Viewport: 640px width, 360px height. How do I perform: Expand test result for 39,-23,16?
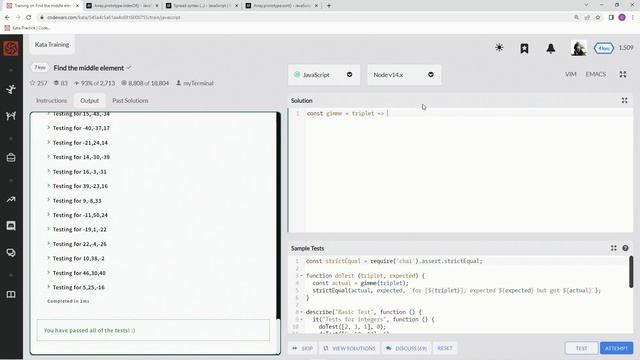[x=78, y=186]
